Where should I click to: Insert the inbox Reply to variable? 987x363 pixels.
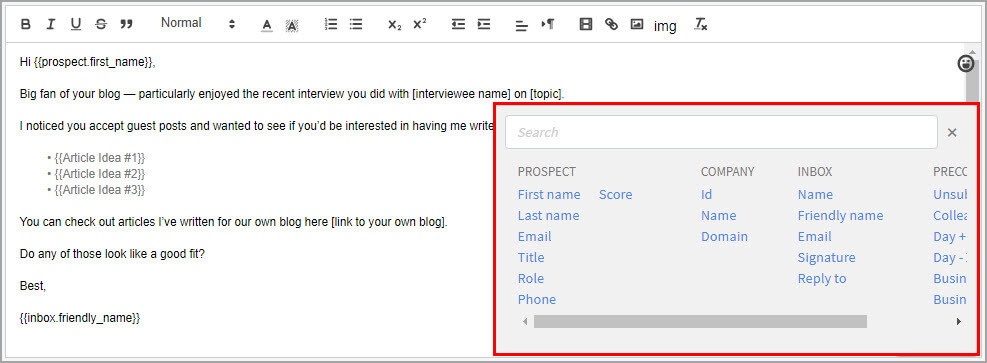click(x=822, y=278)
